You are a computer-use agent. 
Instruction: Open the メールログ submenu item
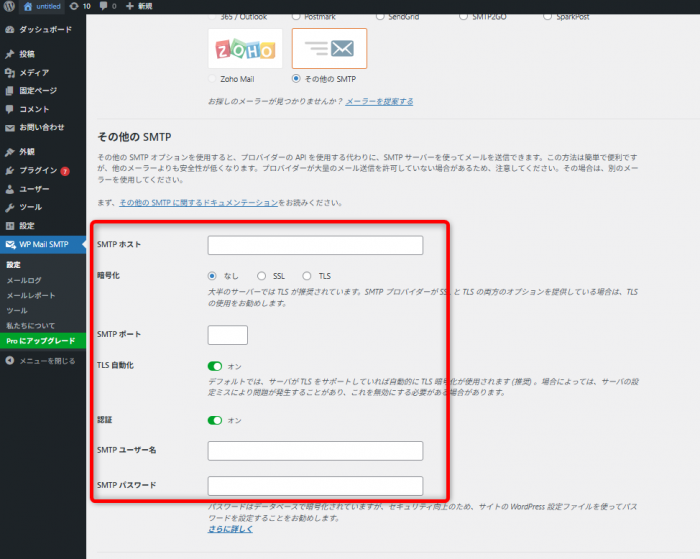[24, 280]
